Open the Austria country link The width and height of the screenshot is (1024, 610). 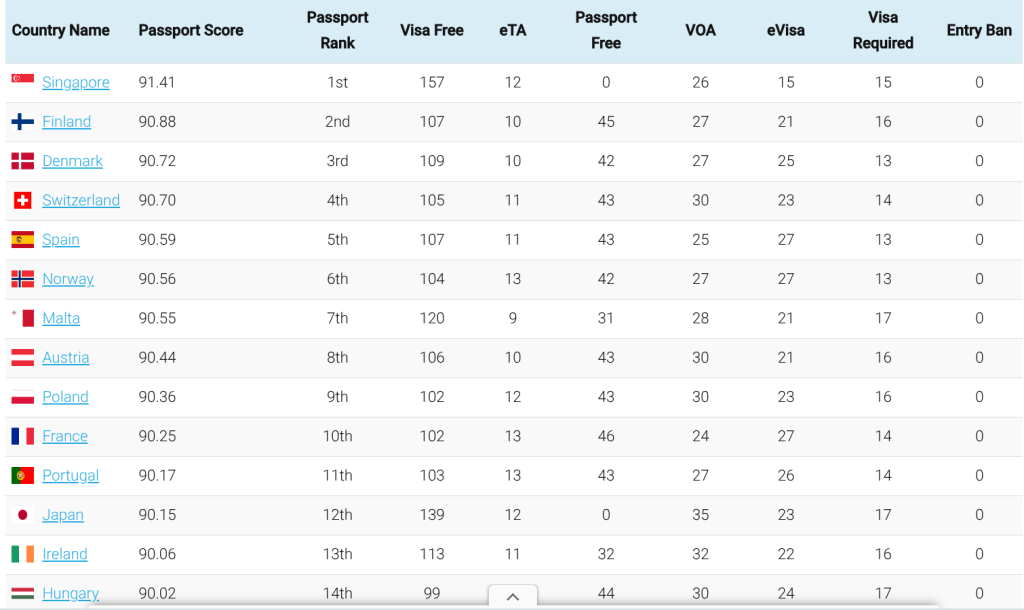point(65,357)
